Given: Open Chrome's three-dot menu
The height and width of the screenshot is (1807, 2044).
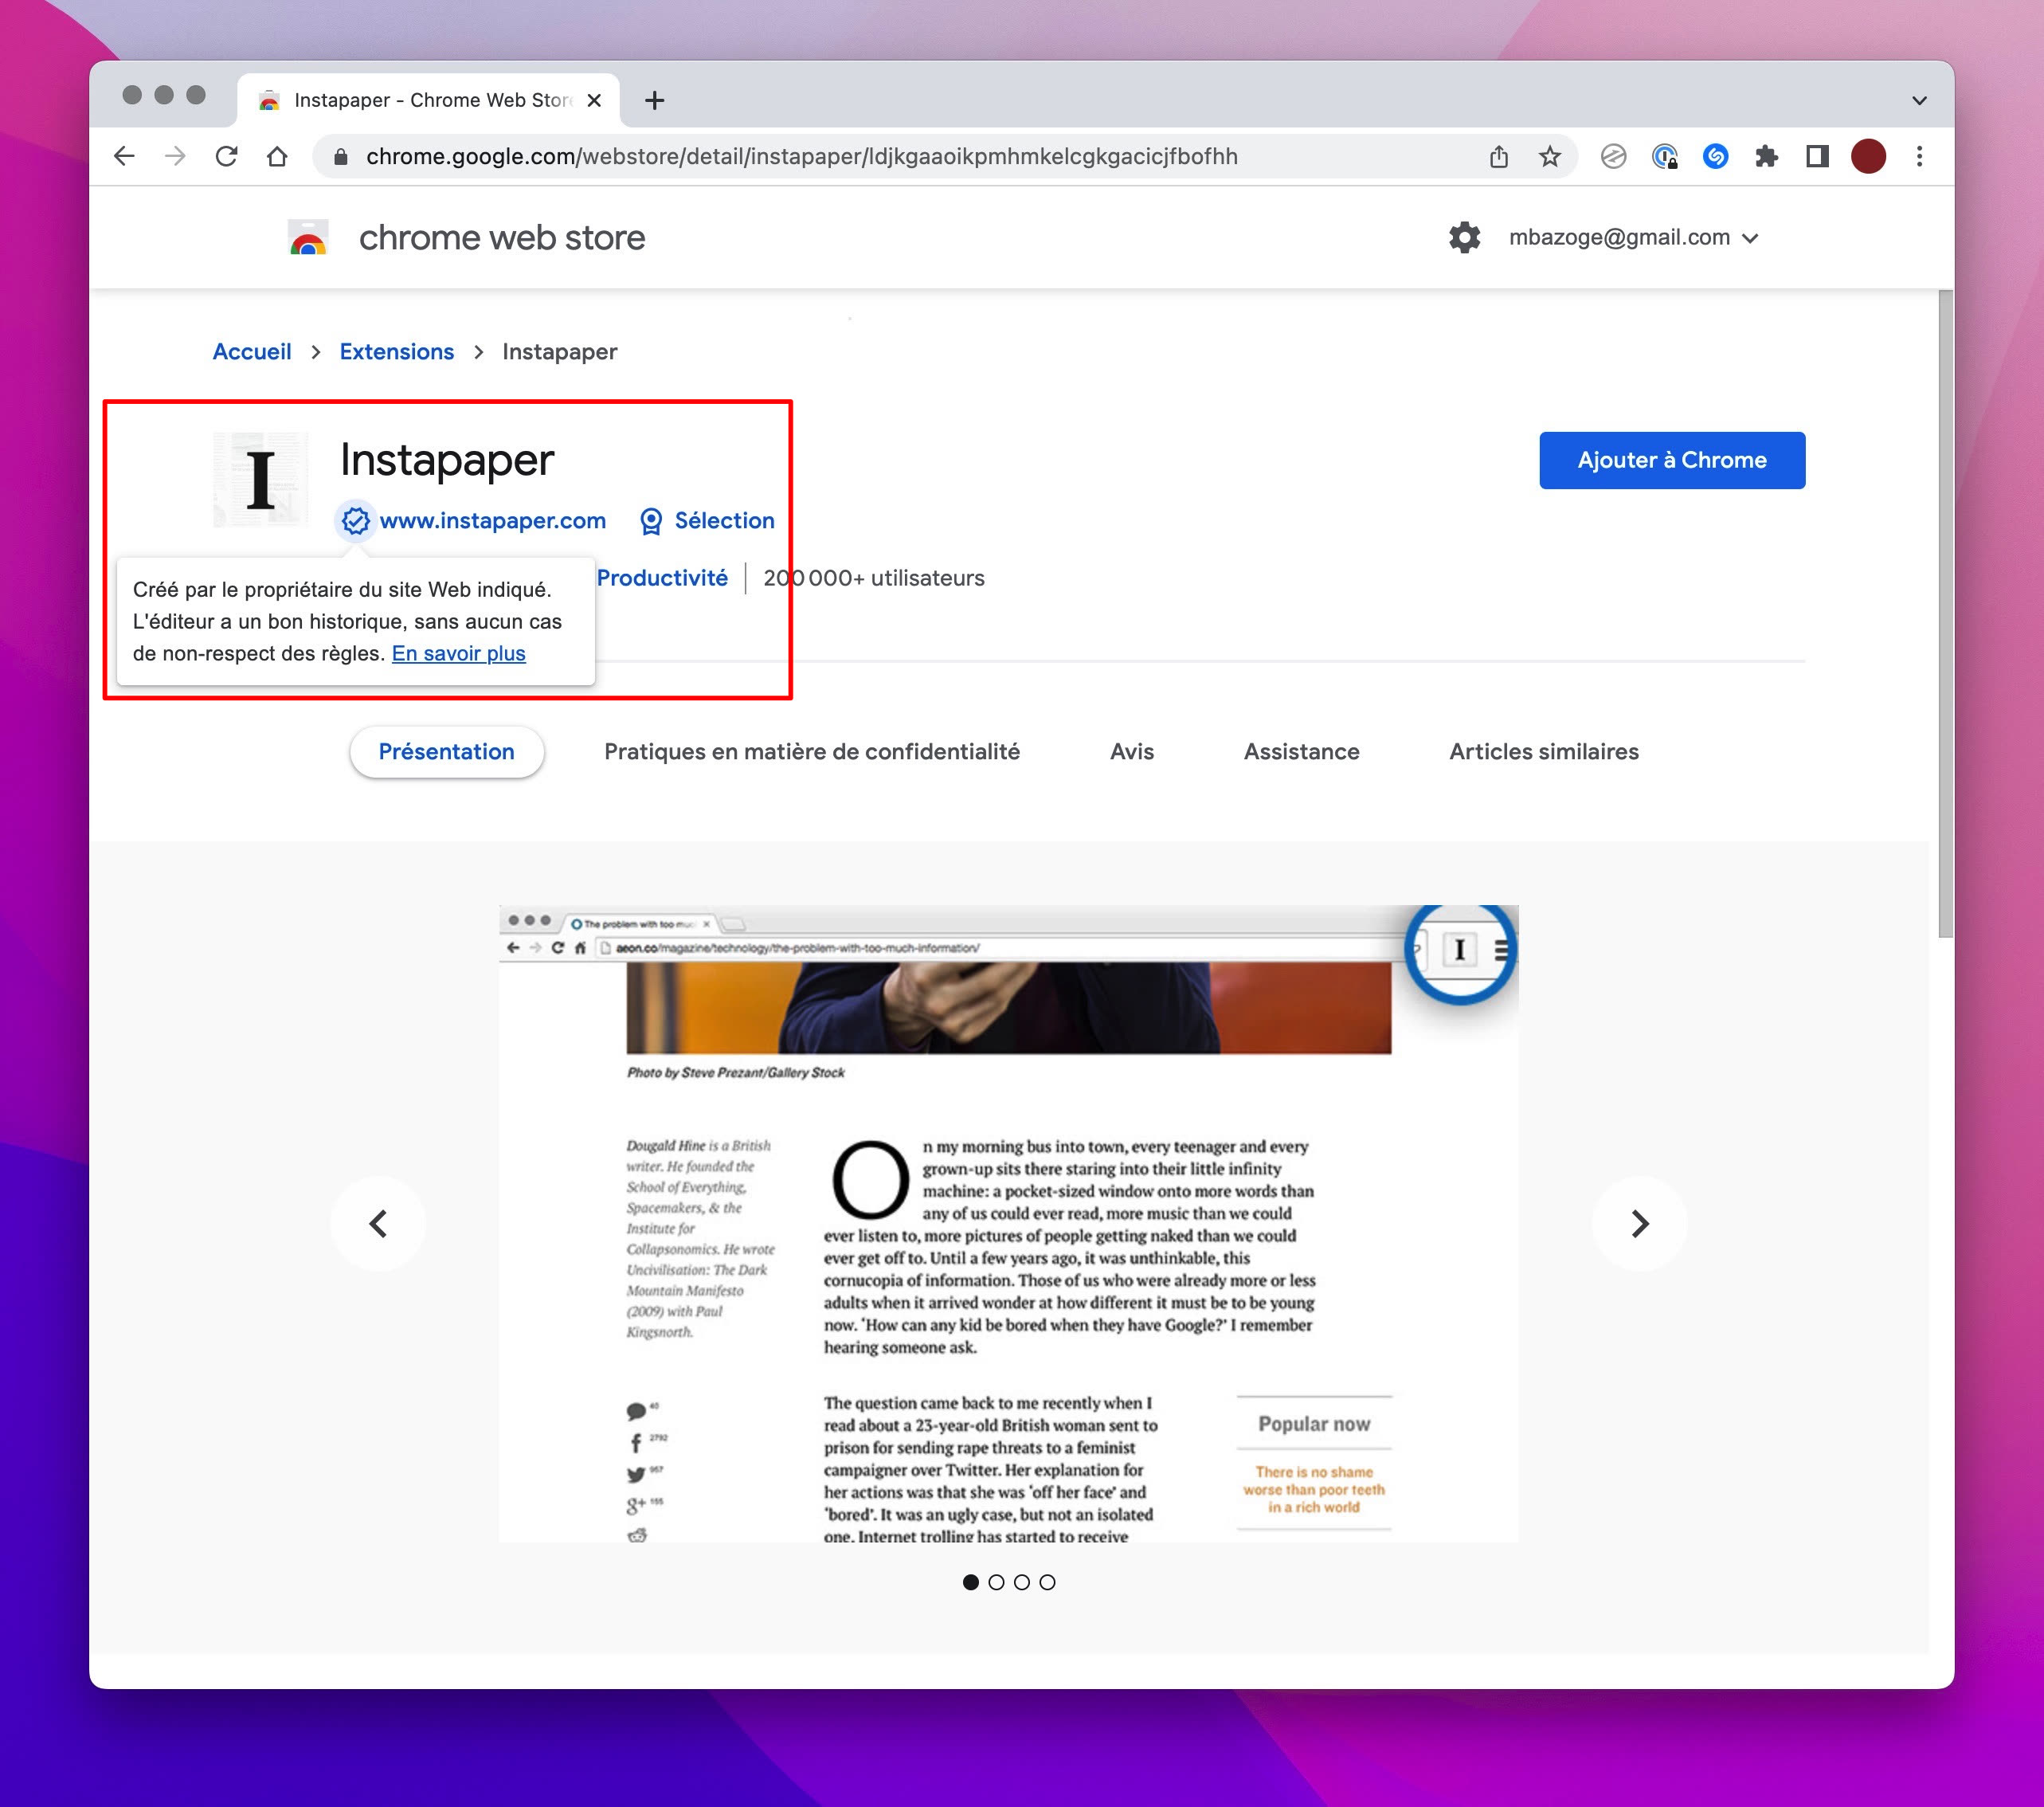Looking at the screenshot, I should click(1919, 156).
